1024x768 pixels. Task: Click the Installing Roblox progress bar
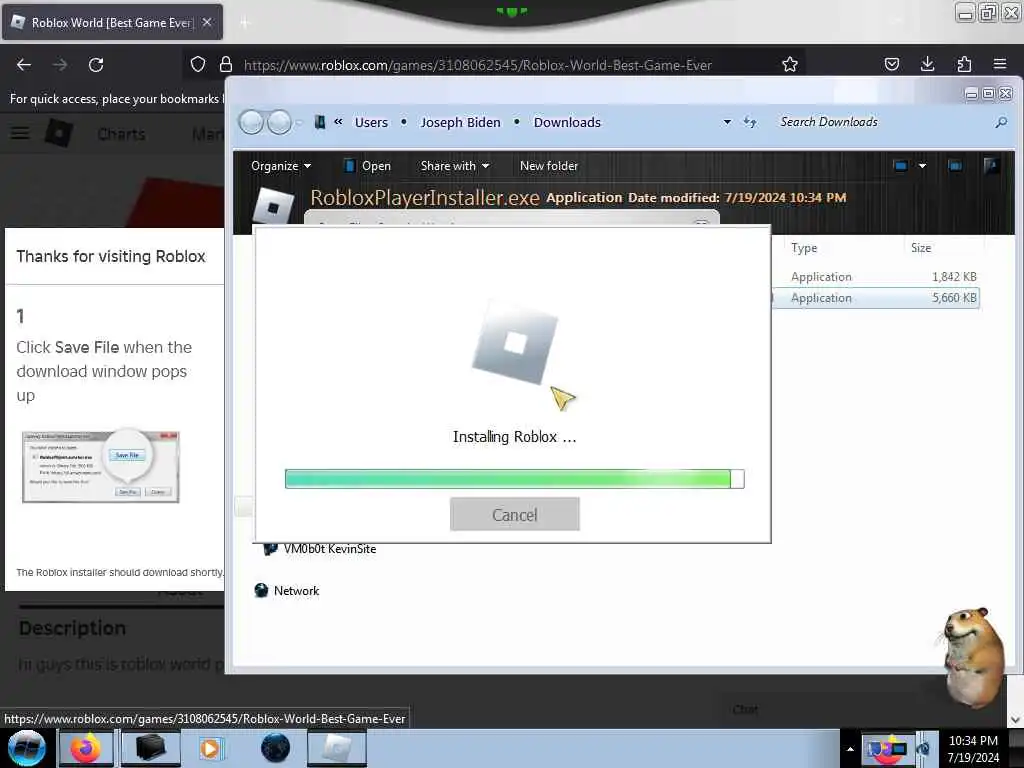514,479
